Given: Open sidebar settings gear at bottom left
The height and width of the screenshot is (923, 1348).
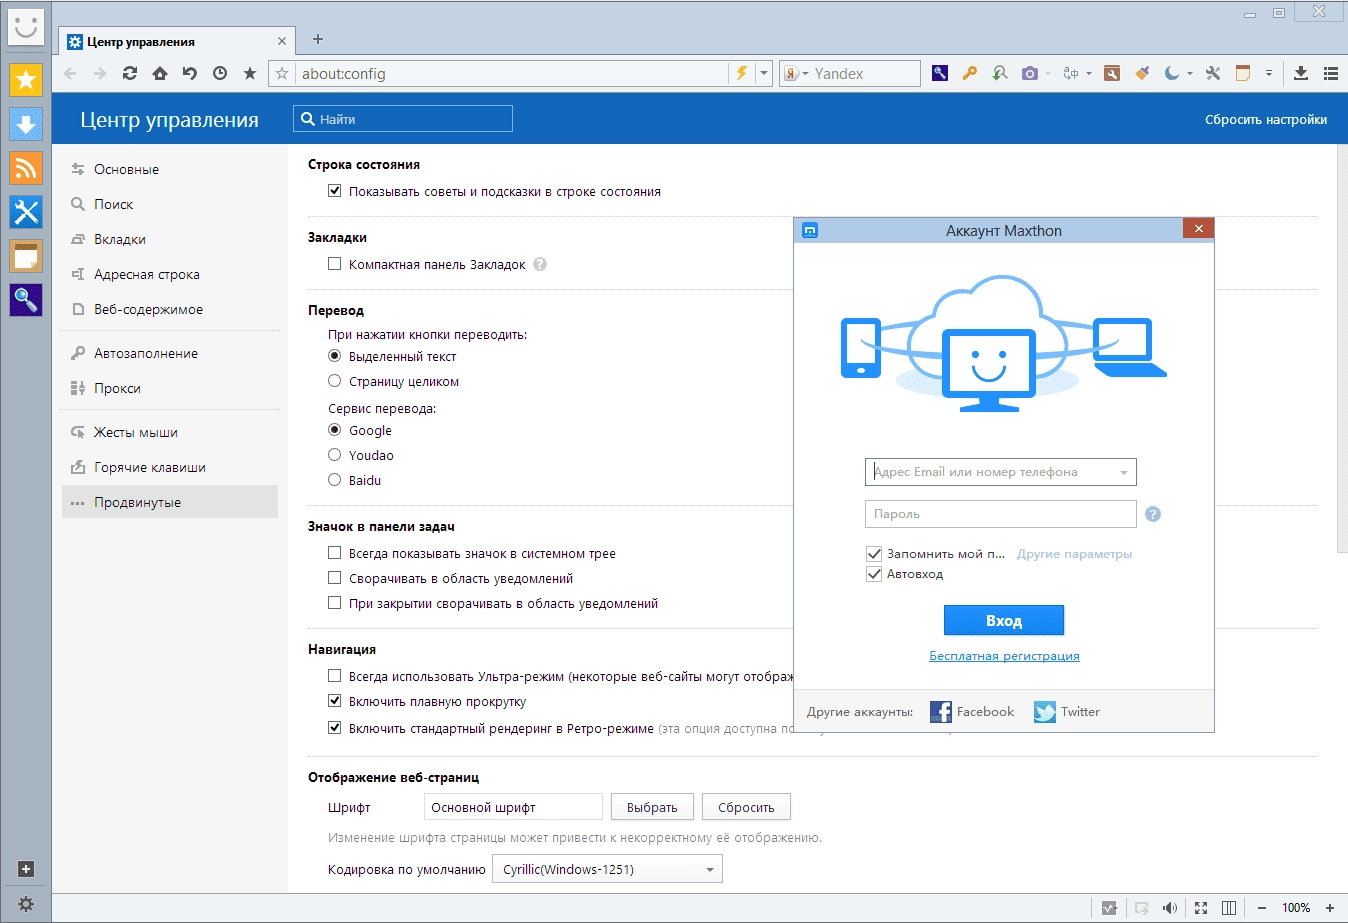Looking at the screenshot, I should coord(26,904).
